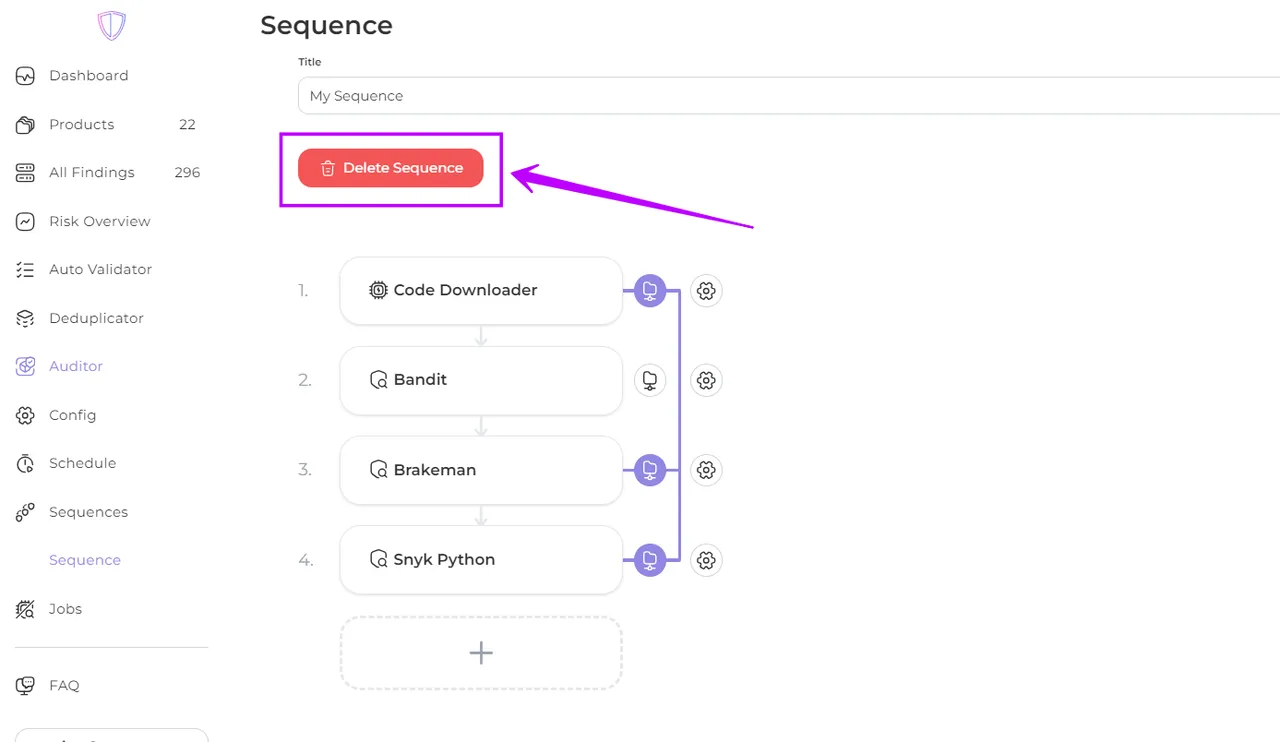The width and height of the screenshot is (1280, 742).
Task: Click the Auto Validator checklist icon
Action: [25, 270]
